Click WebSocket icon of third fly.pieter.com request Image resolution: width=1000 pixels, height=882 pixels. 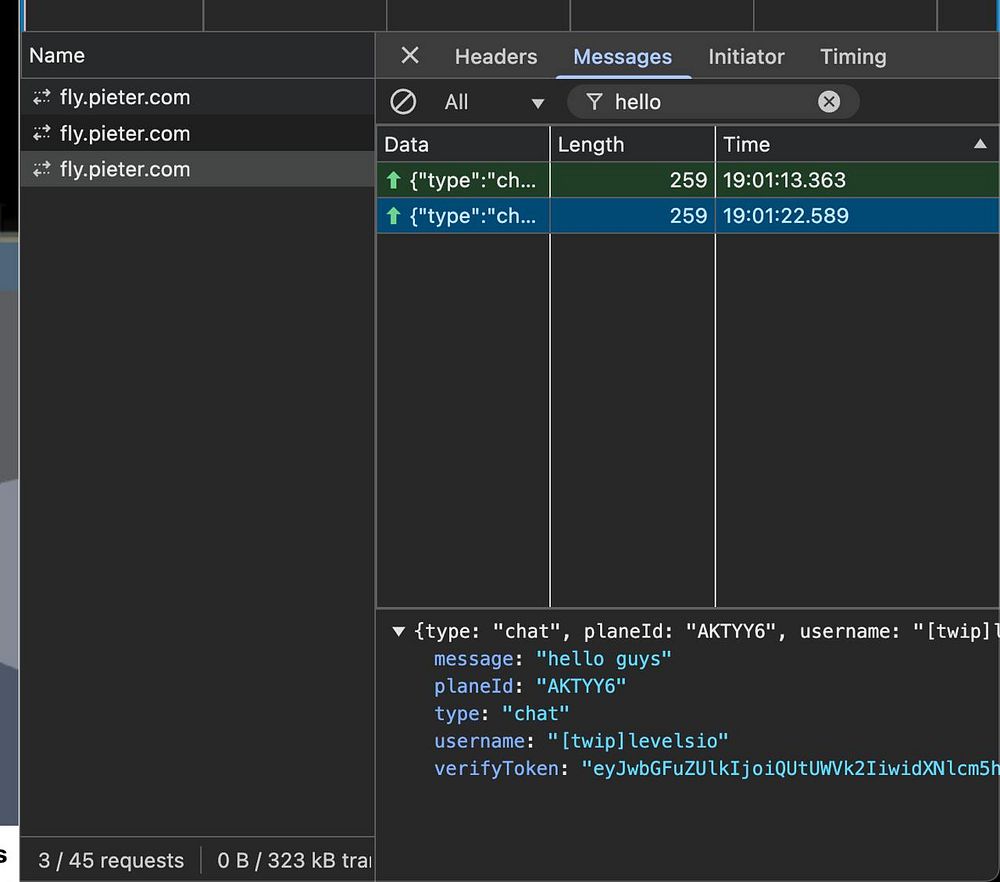(x=42, y=170)
